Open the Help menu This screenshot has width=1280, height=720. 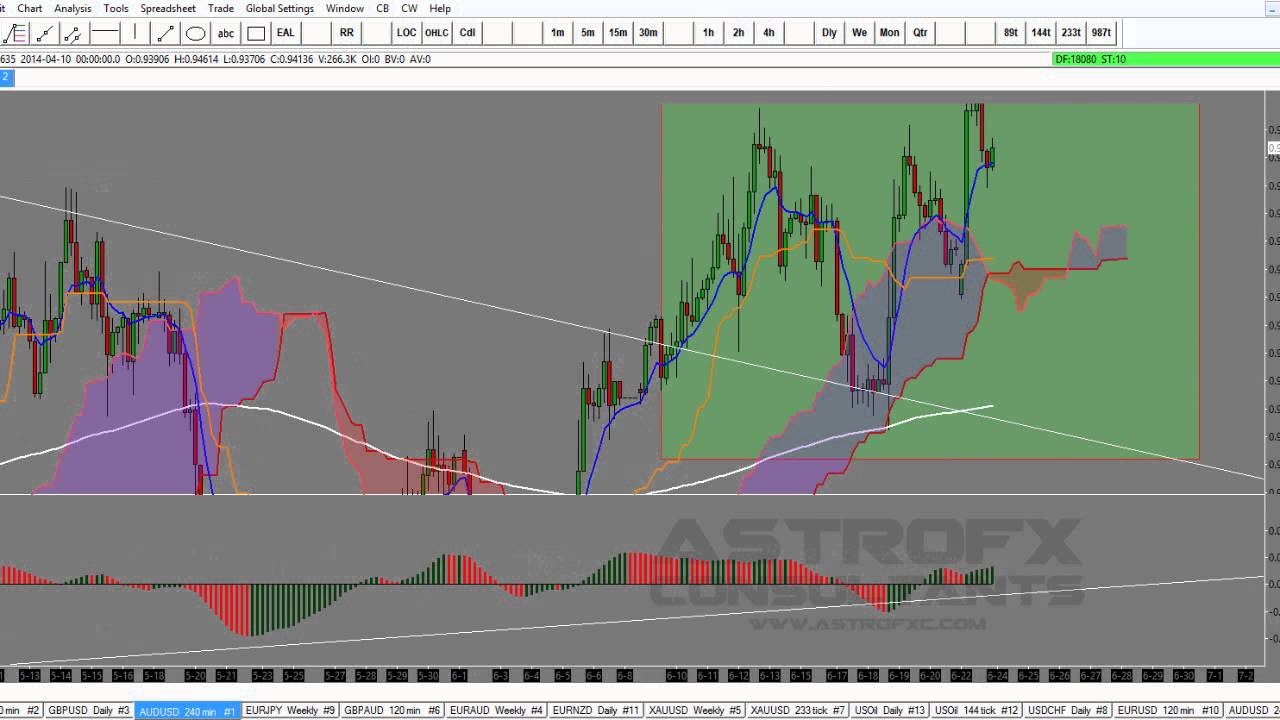click(440, 8)
